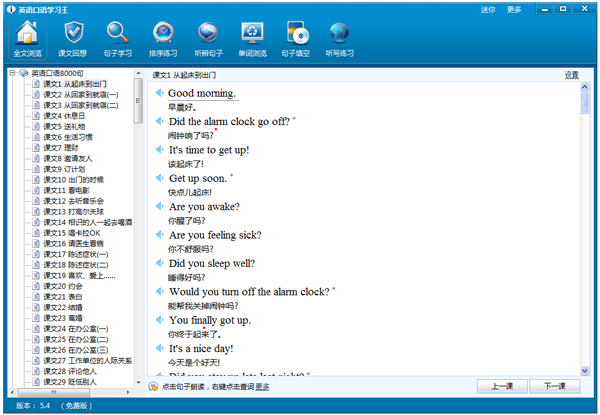The width and height of the screenshot is (600, 415).
Task: Play audio for 'Would you turn off the alarm clock?'
Action: [x=160, y=291]
